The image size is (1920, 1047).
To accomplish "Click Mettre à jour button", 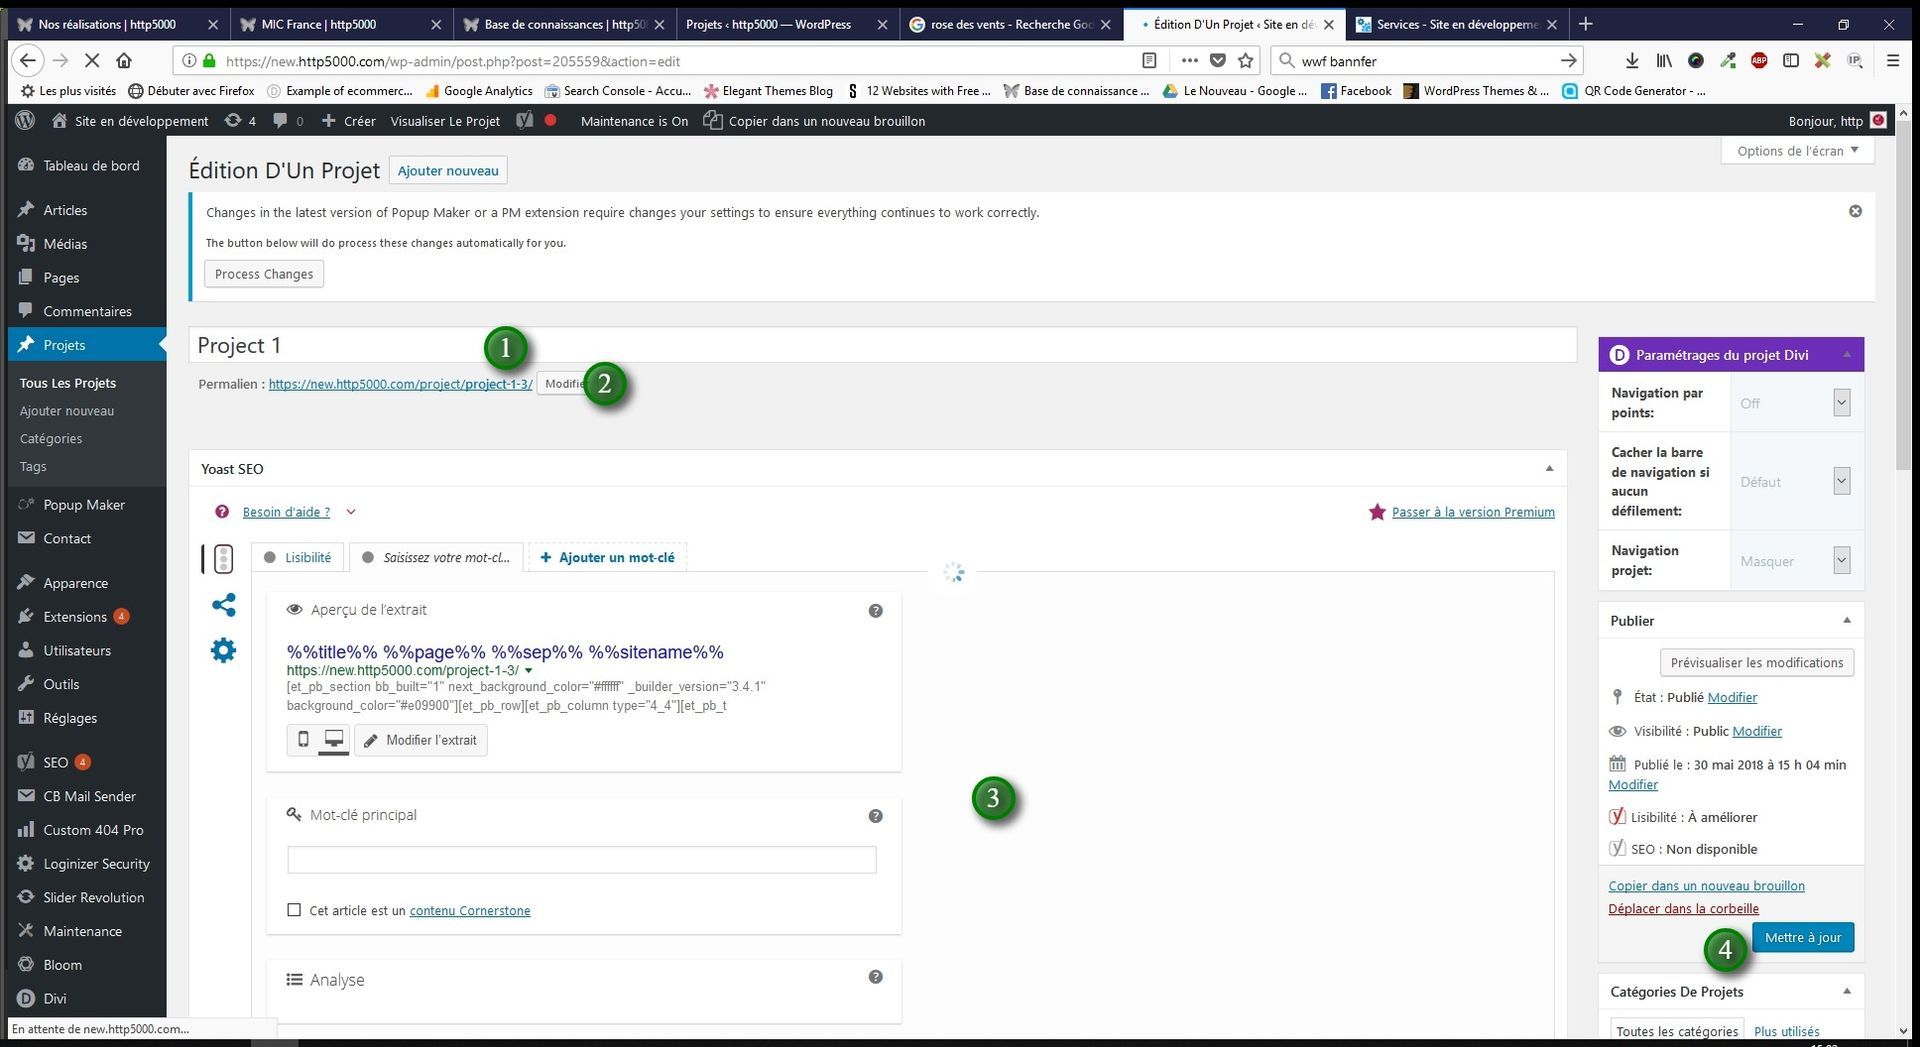I will click(x=1802, y=938).
